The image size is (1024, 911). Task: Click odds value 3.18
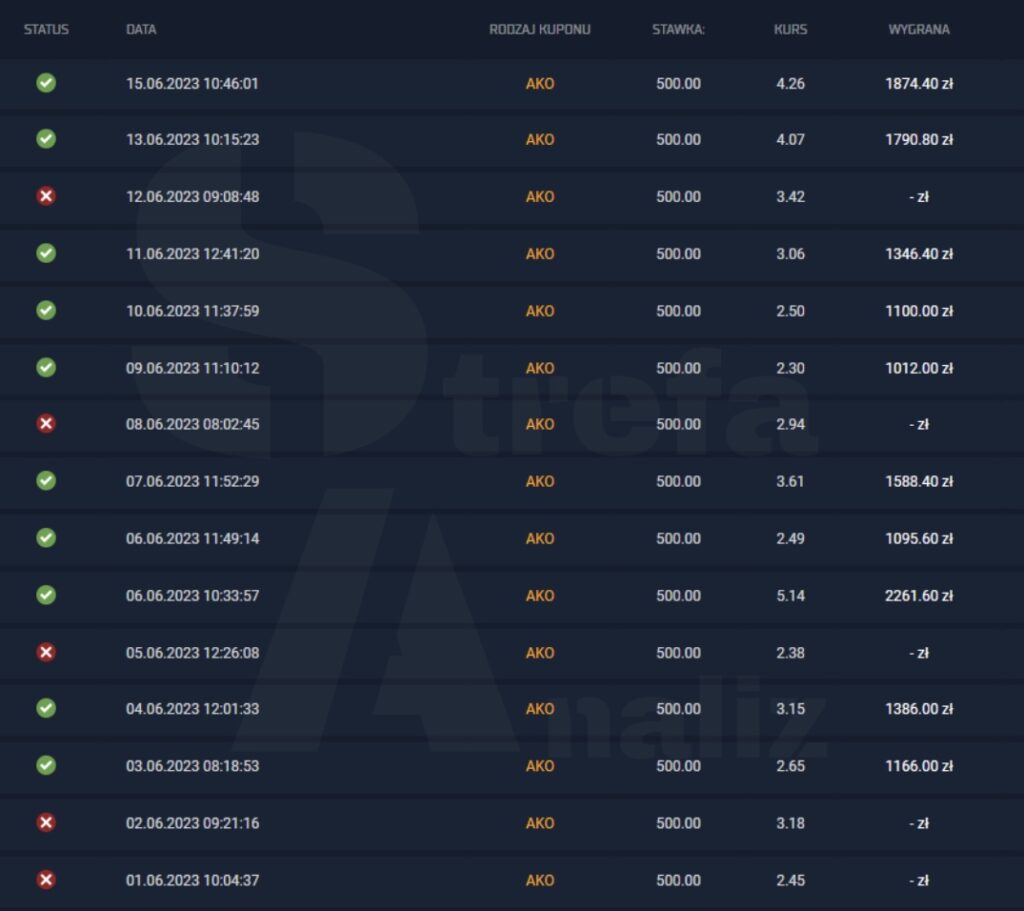tap(790, 823)
